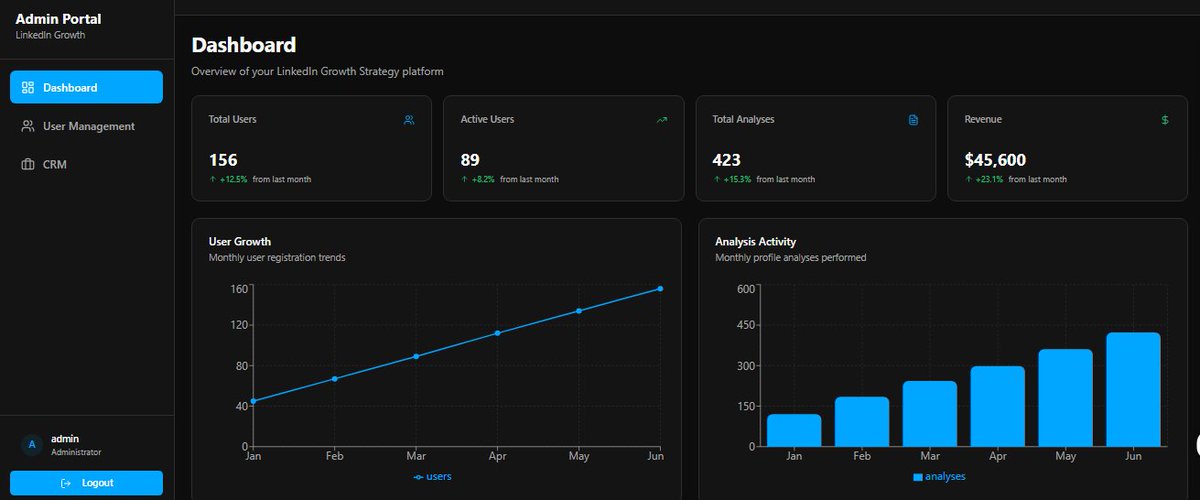This screenshot has width=1200, height=500.
Task: Click the Dashboard page heading
Action: (x=244, y=45)
